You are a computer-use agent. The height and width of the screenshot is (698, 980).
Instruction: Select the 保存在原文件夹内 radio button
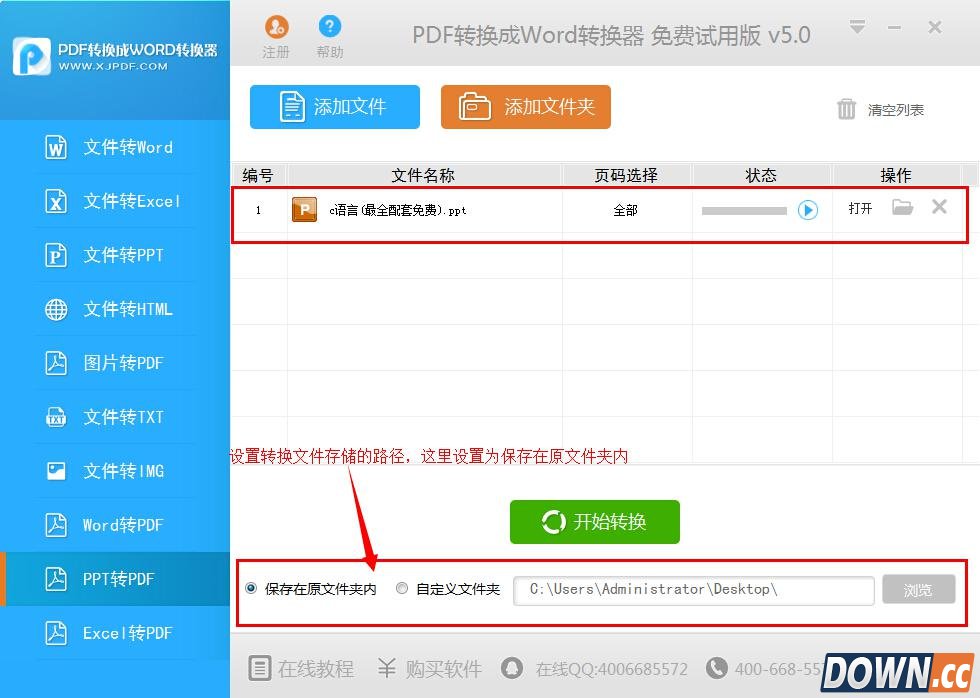point(250,589)
